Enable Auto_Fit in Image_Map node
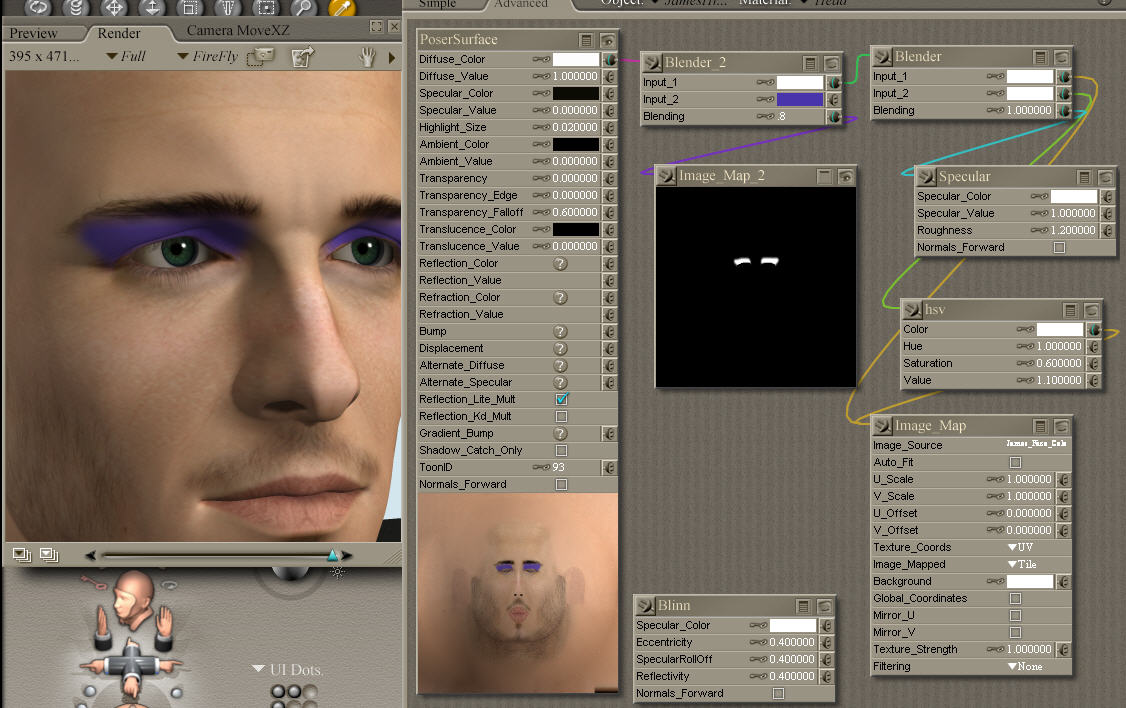The width and height of the screenshot is (1126, 708). coord(1015,462)
